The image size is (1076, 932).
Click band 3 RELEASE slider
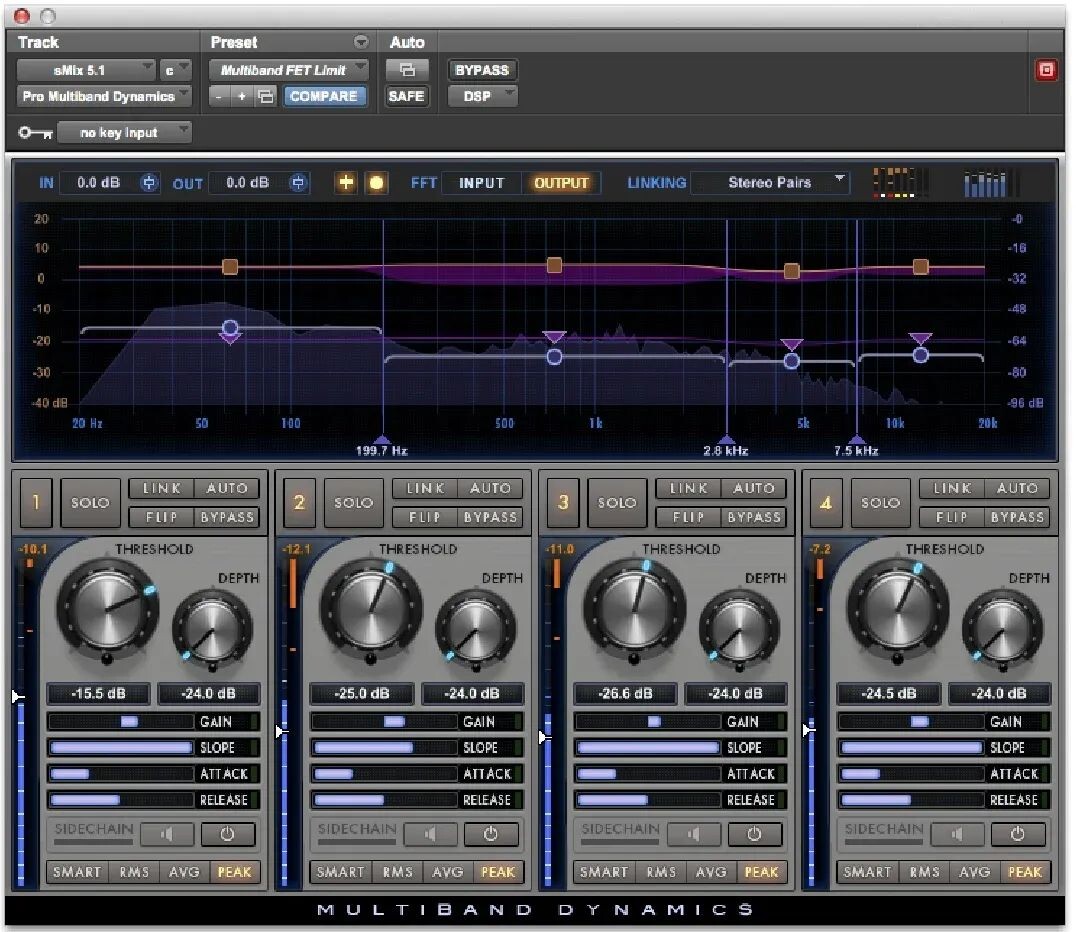648,800
